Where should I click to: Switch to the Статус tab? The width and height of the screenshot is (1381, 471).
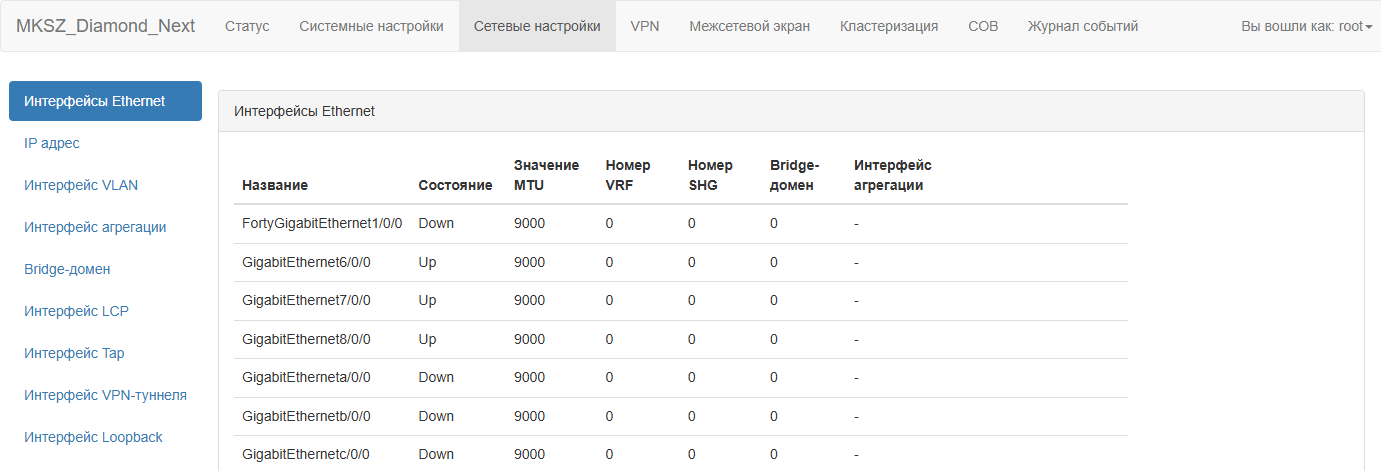(x=247, y=26)
